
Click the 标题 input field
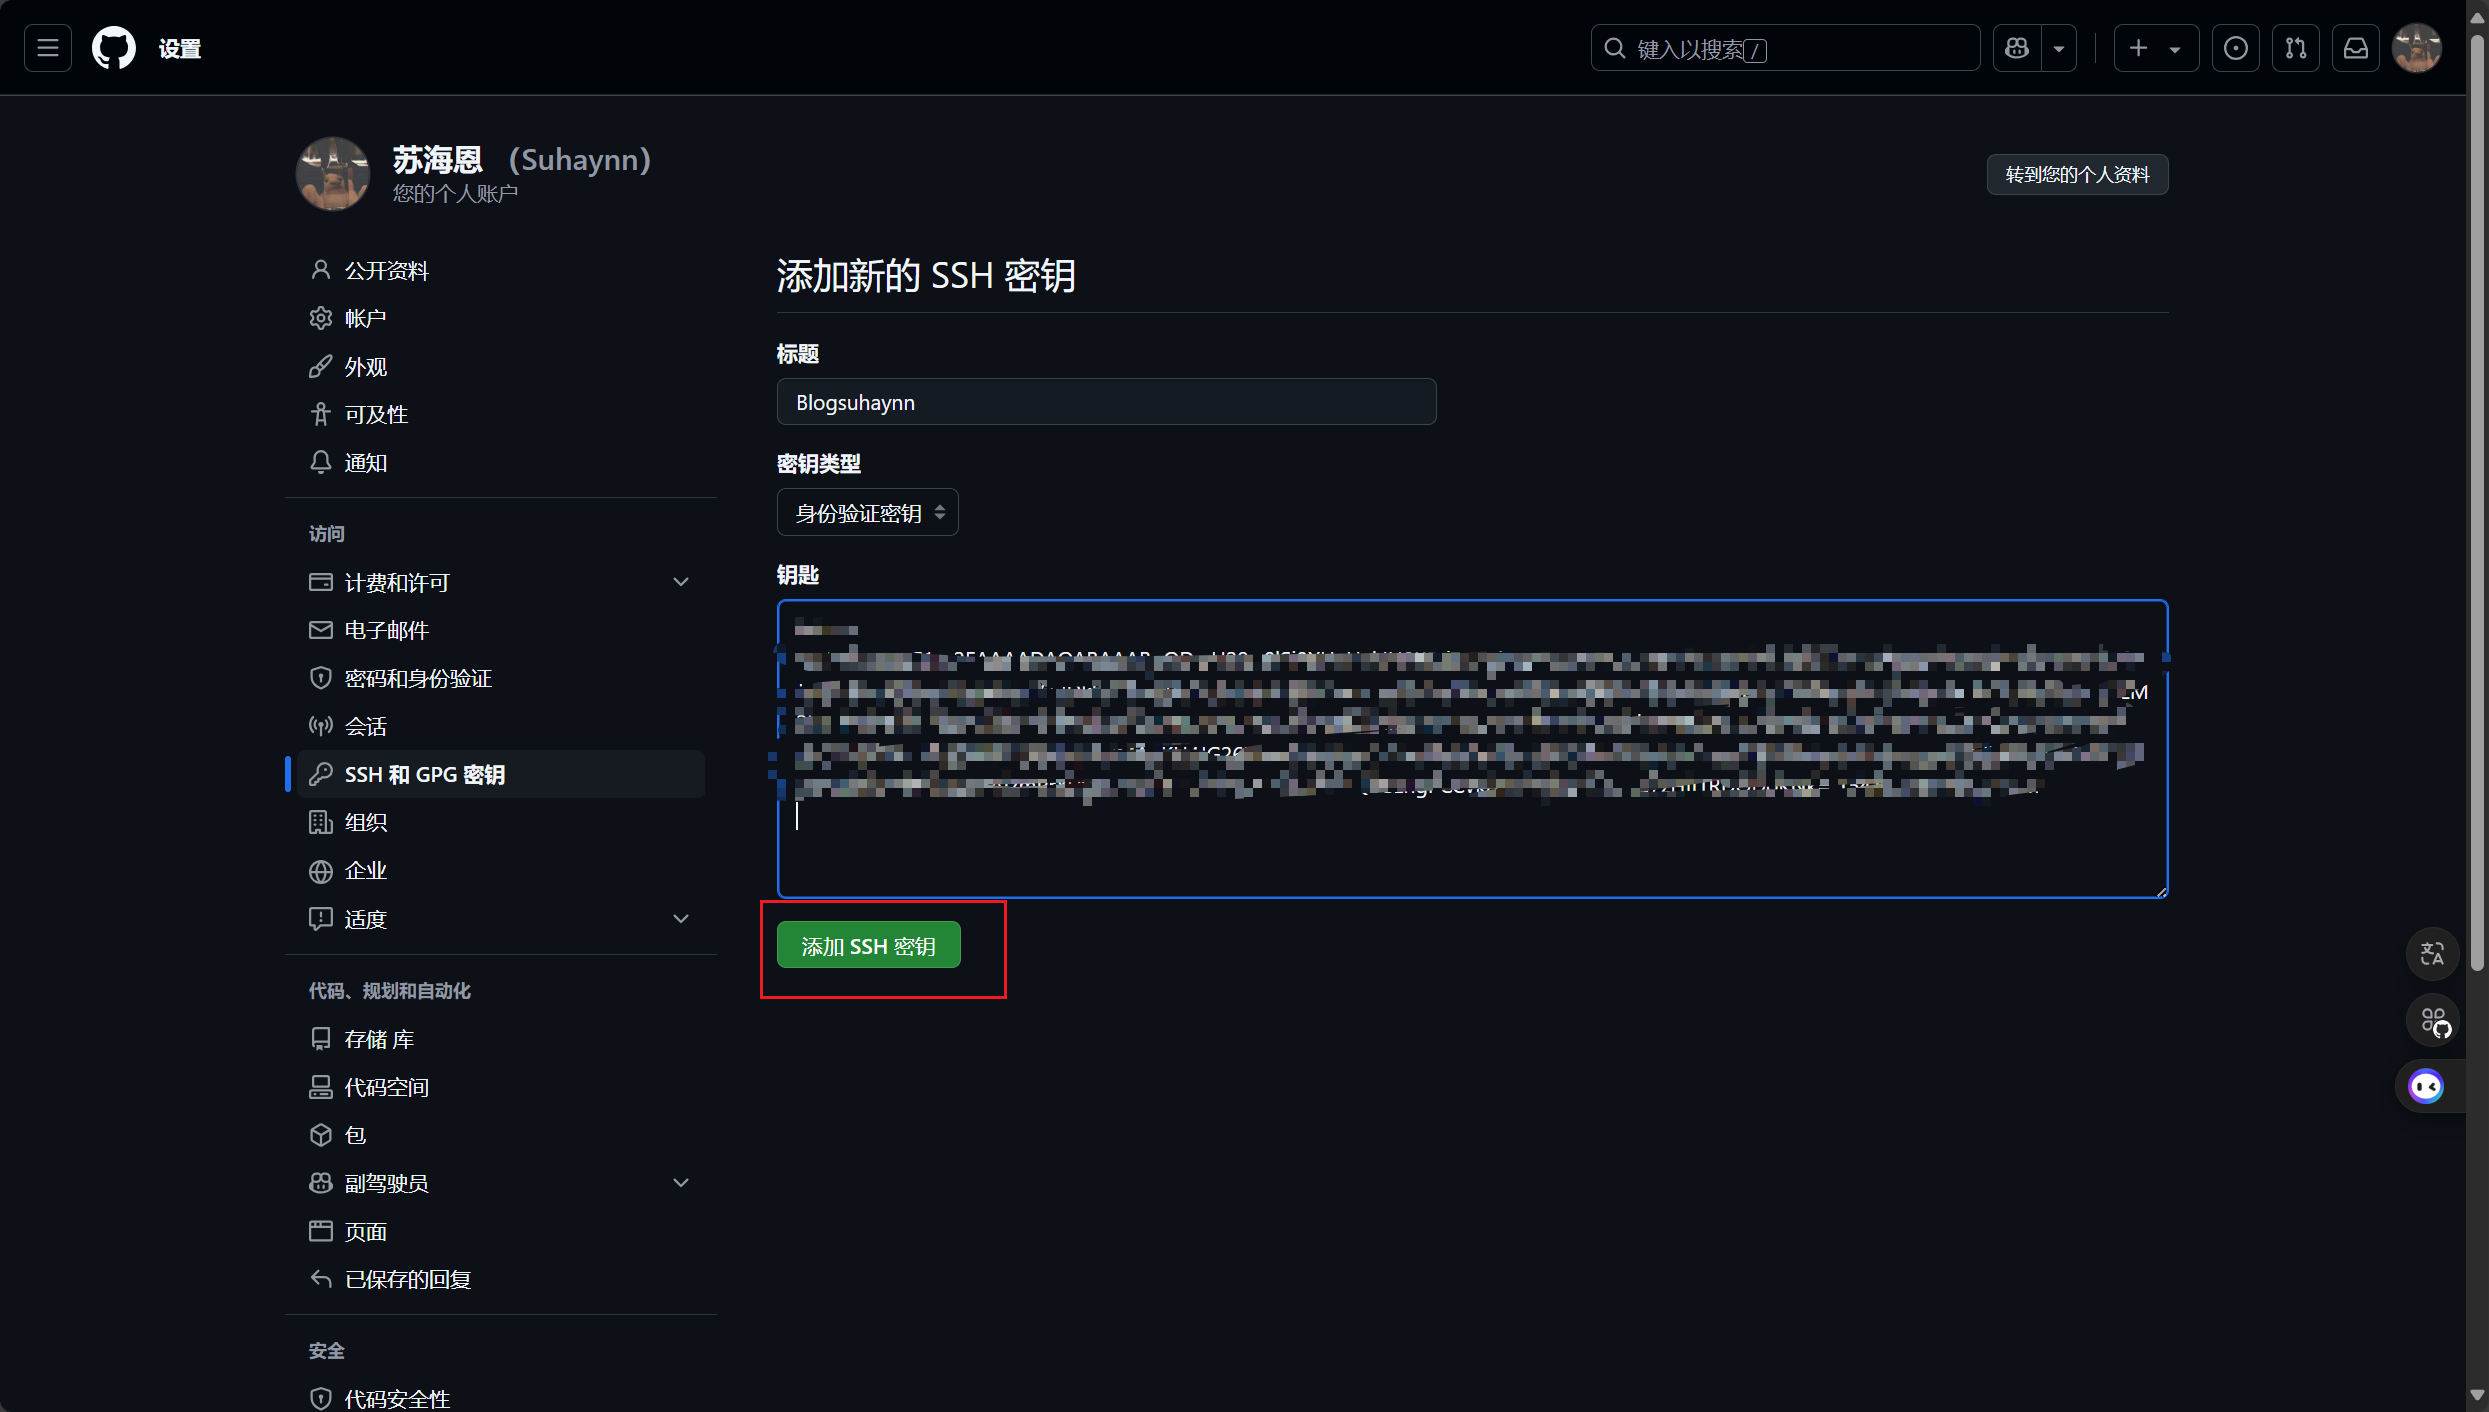[1106, 402]
